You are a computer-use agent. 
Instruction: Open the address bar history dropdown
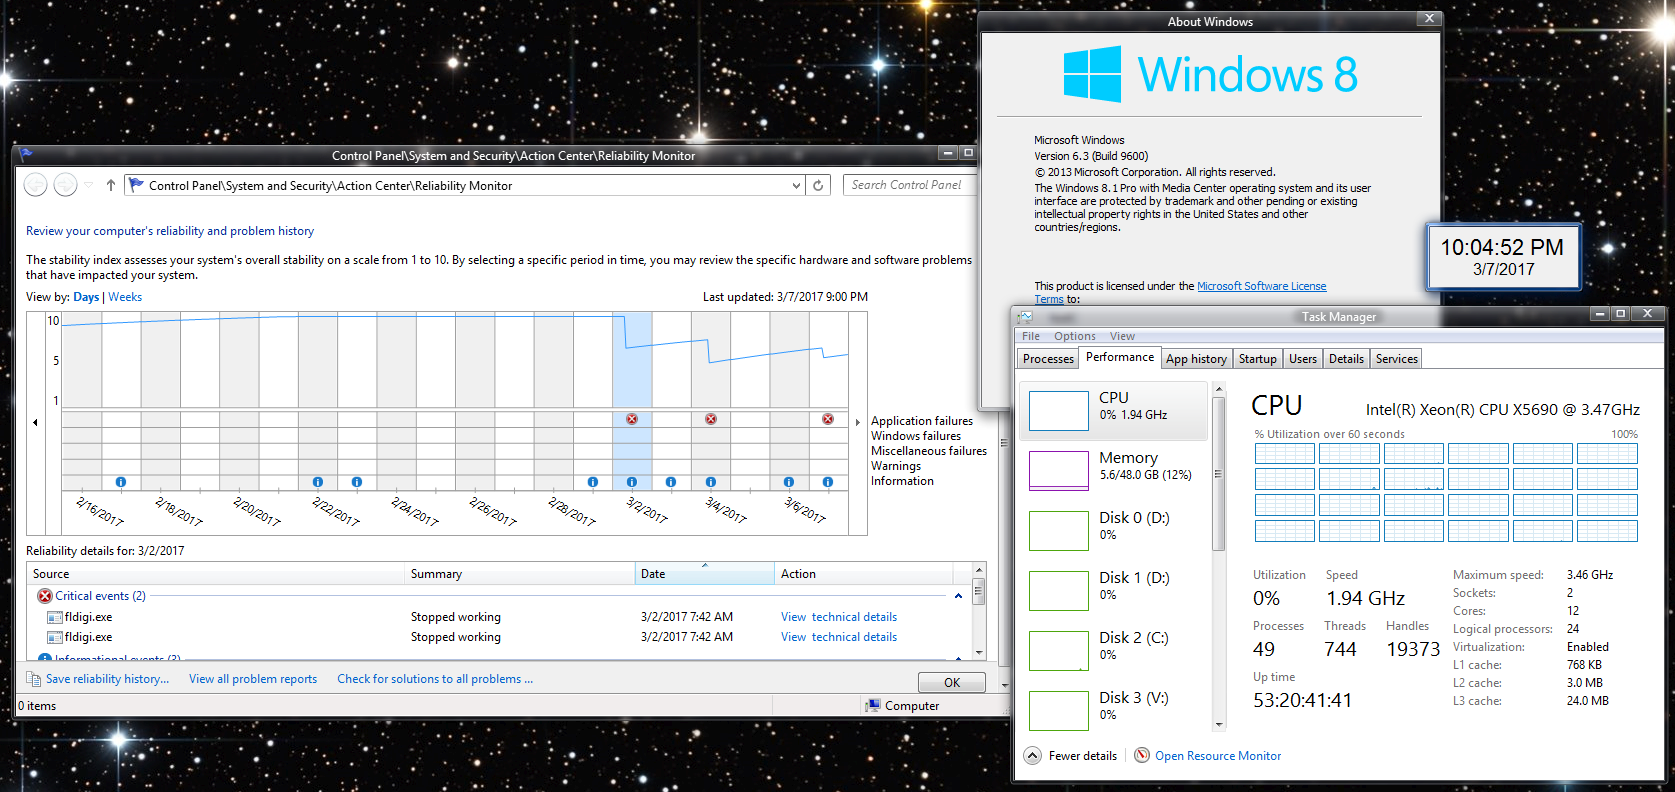click(796, 185)
